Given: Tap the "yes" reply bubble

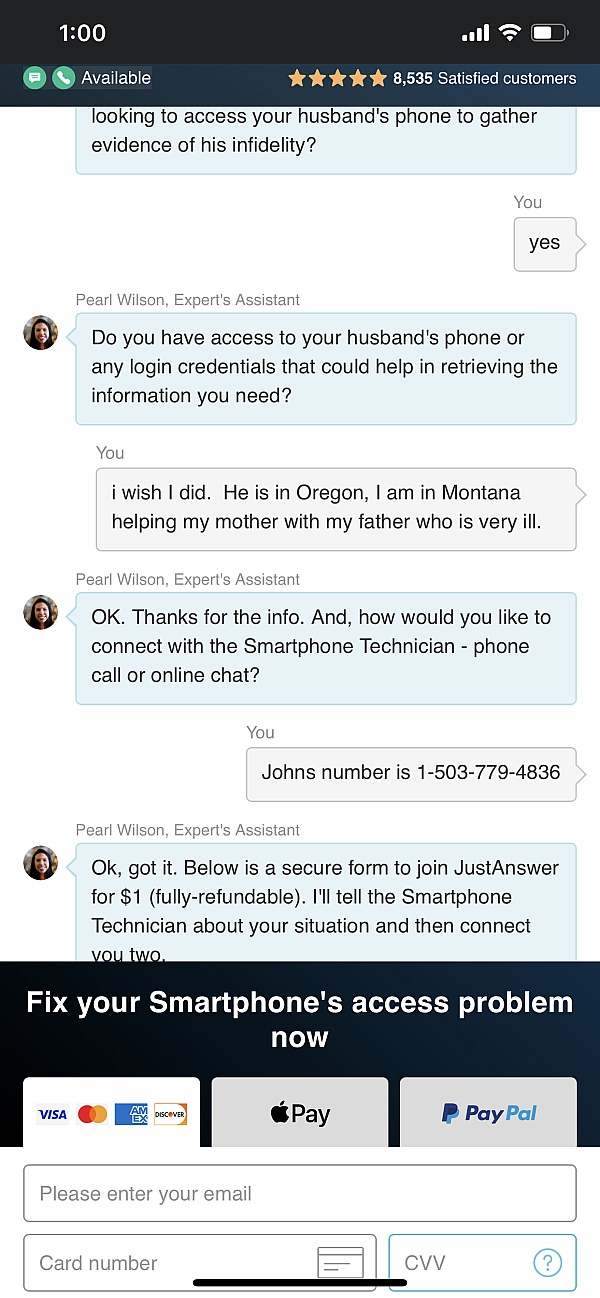Looking at the screenshot, I should pyautogui.click(x=545, y=243).
